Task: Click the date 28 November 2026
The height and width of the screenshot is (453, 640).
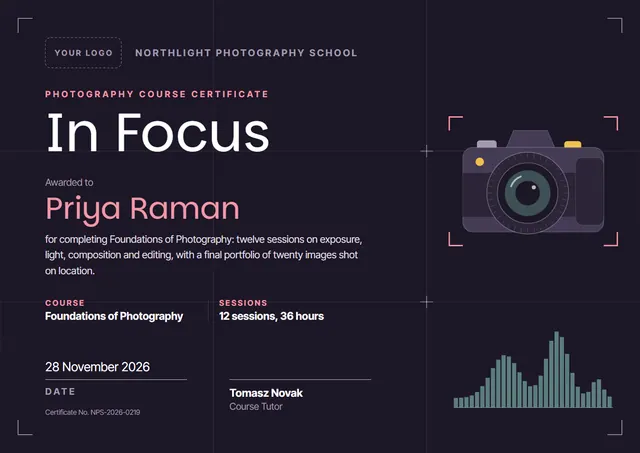Action: [x=98, y=367]
